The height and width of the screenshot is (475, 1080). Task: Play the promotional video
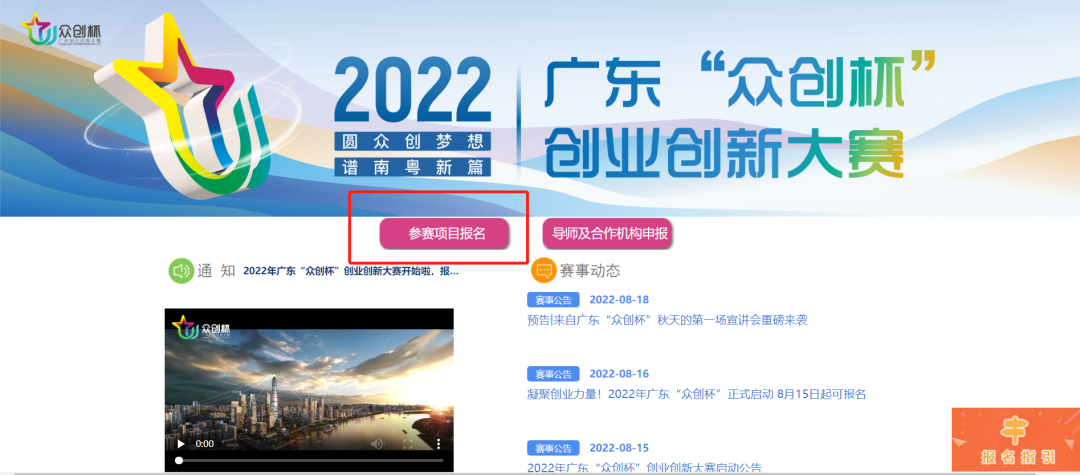coord(181,444)
